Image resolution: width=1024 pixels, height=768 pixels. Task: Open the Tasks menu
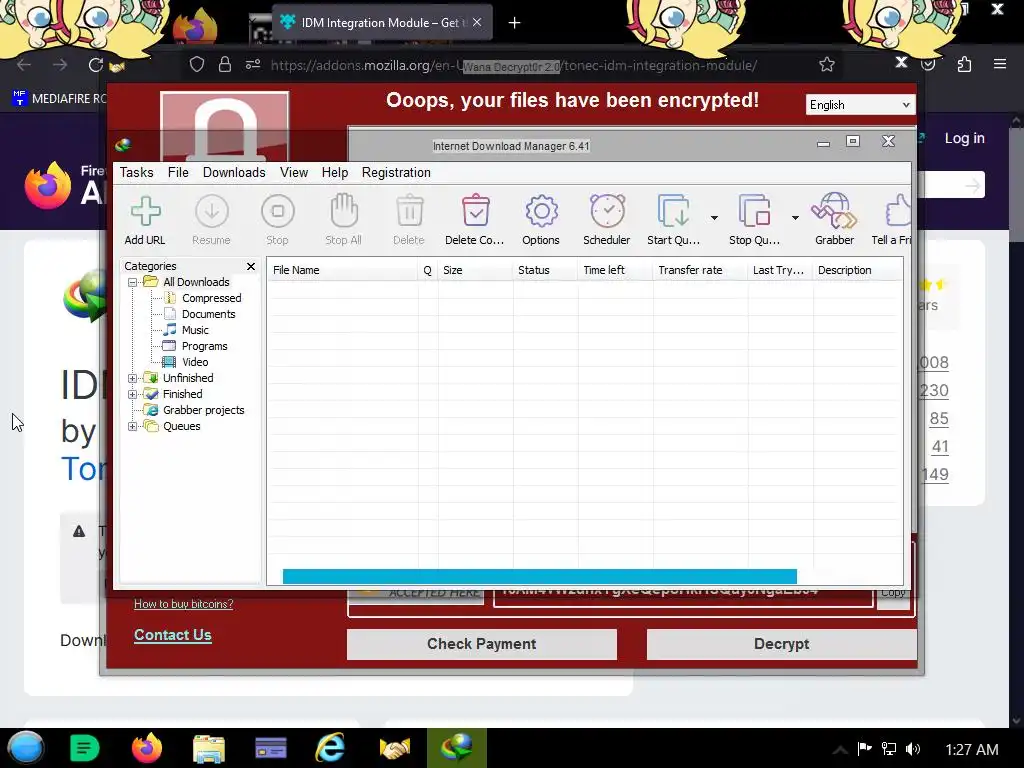(136, 172)
